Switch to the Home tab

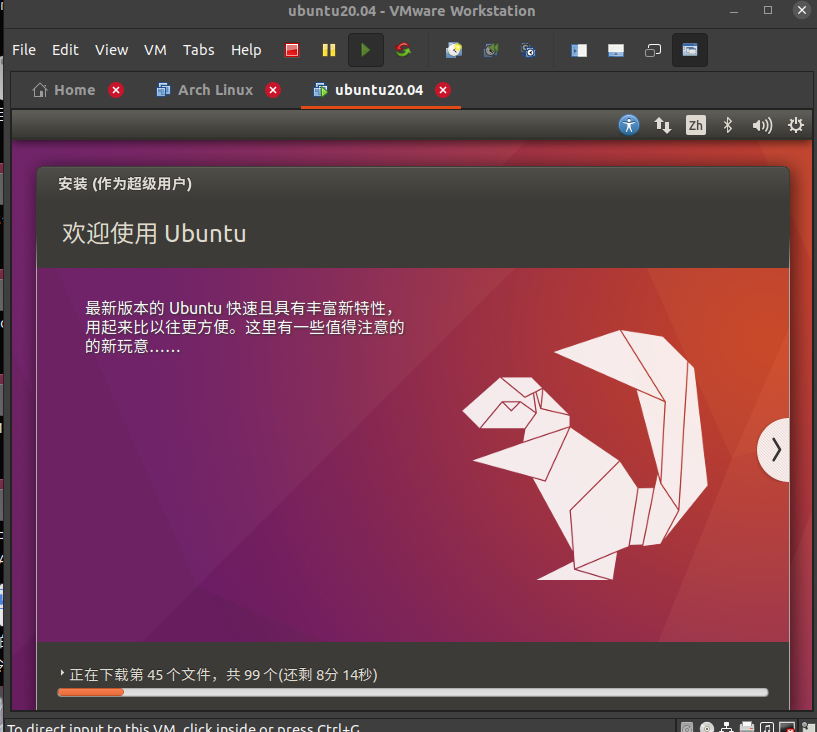tap(70, 89)
